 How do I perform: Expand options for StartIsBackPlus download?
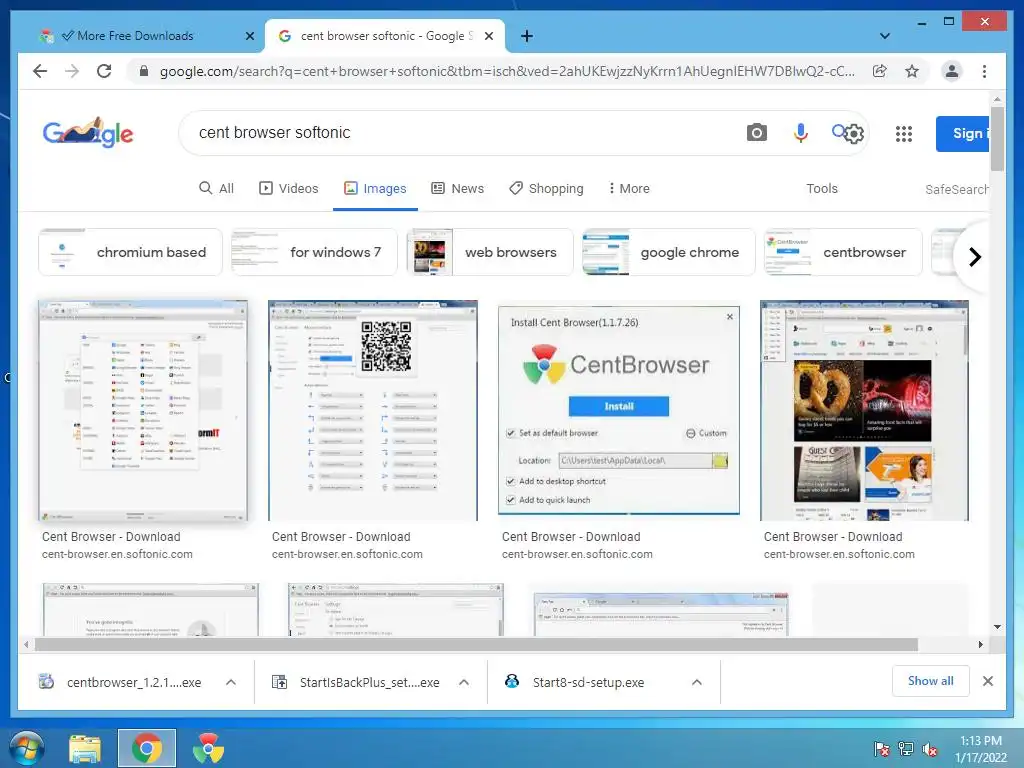click(x=464, y=682)
